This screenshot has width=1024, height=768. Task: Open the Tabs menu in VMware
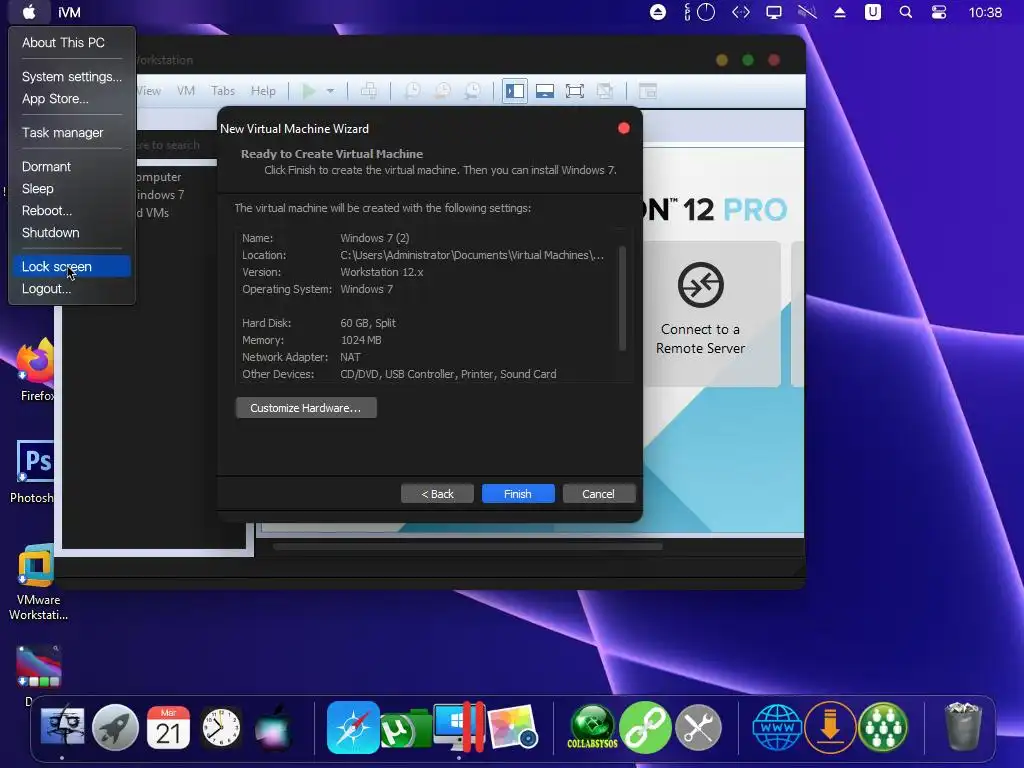[223, 91]
